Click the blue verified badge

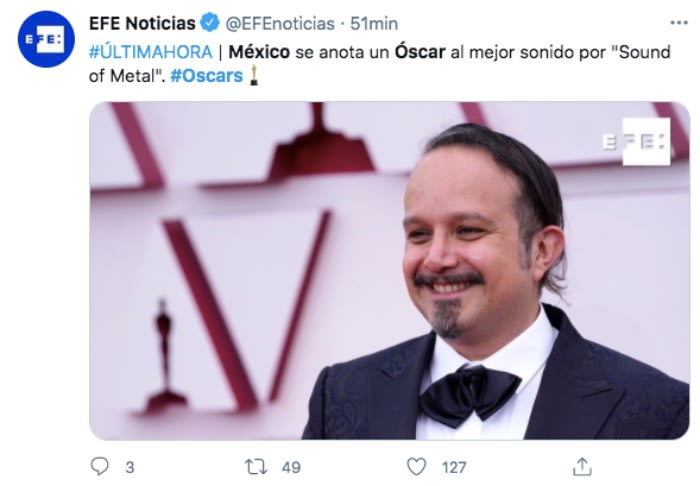tap(209, 23)
